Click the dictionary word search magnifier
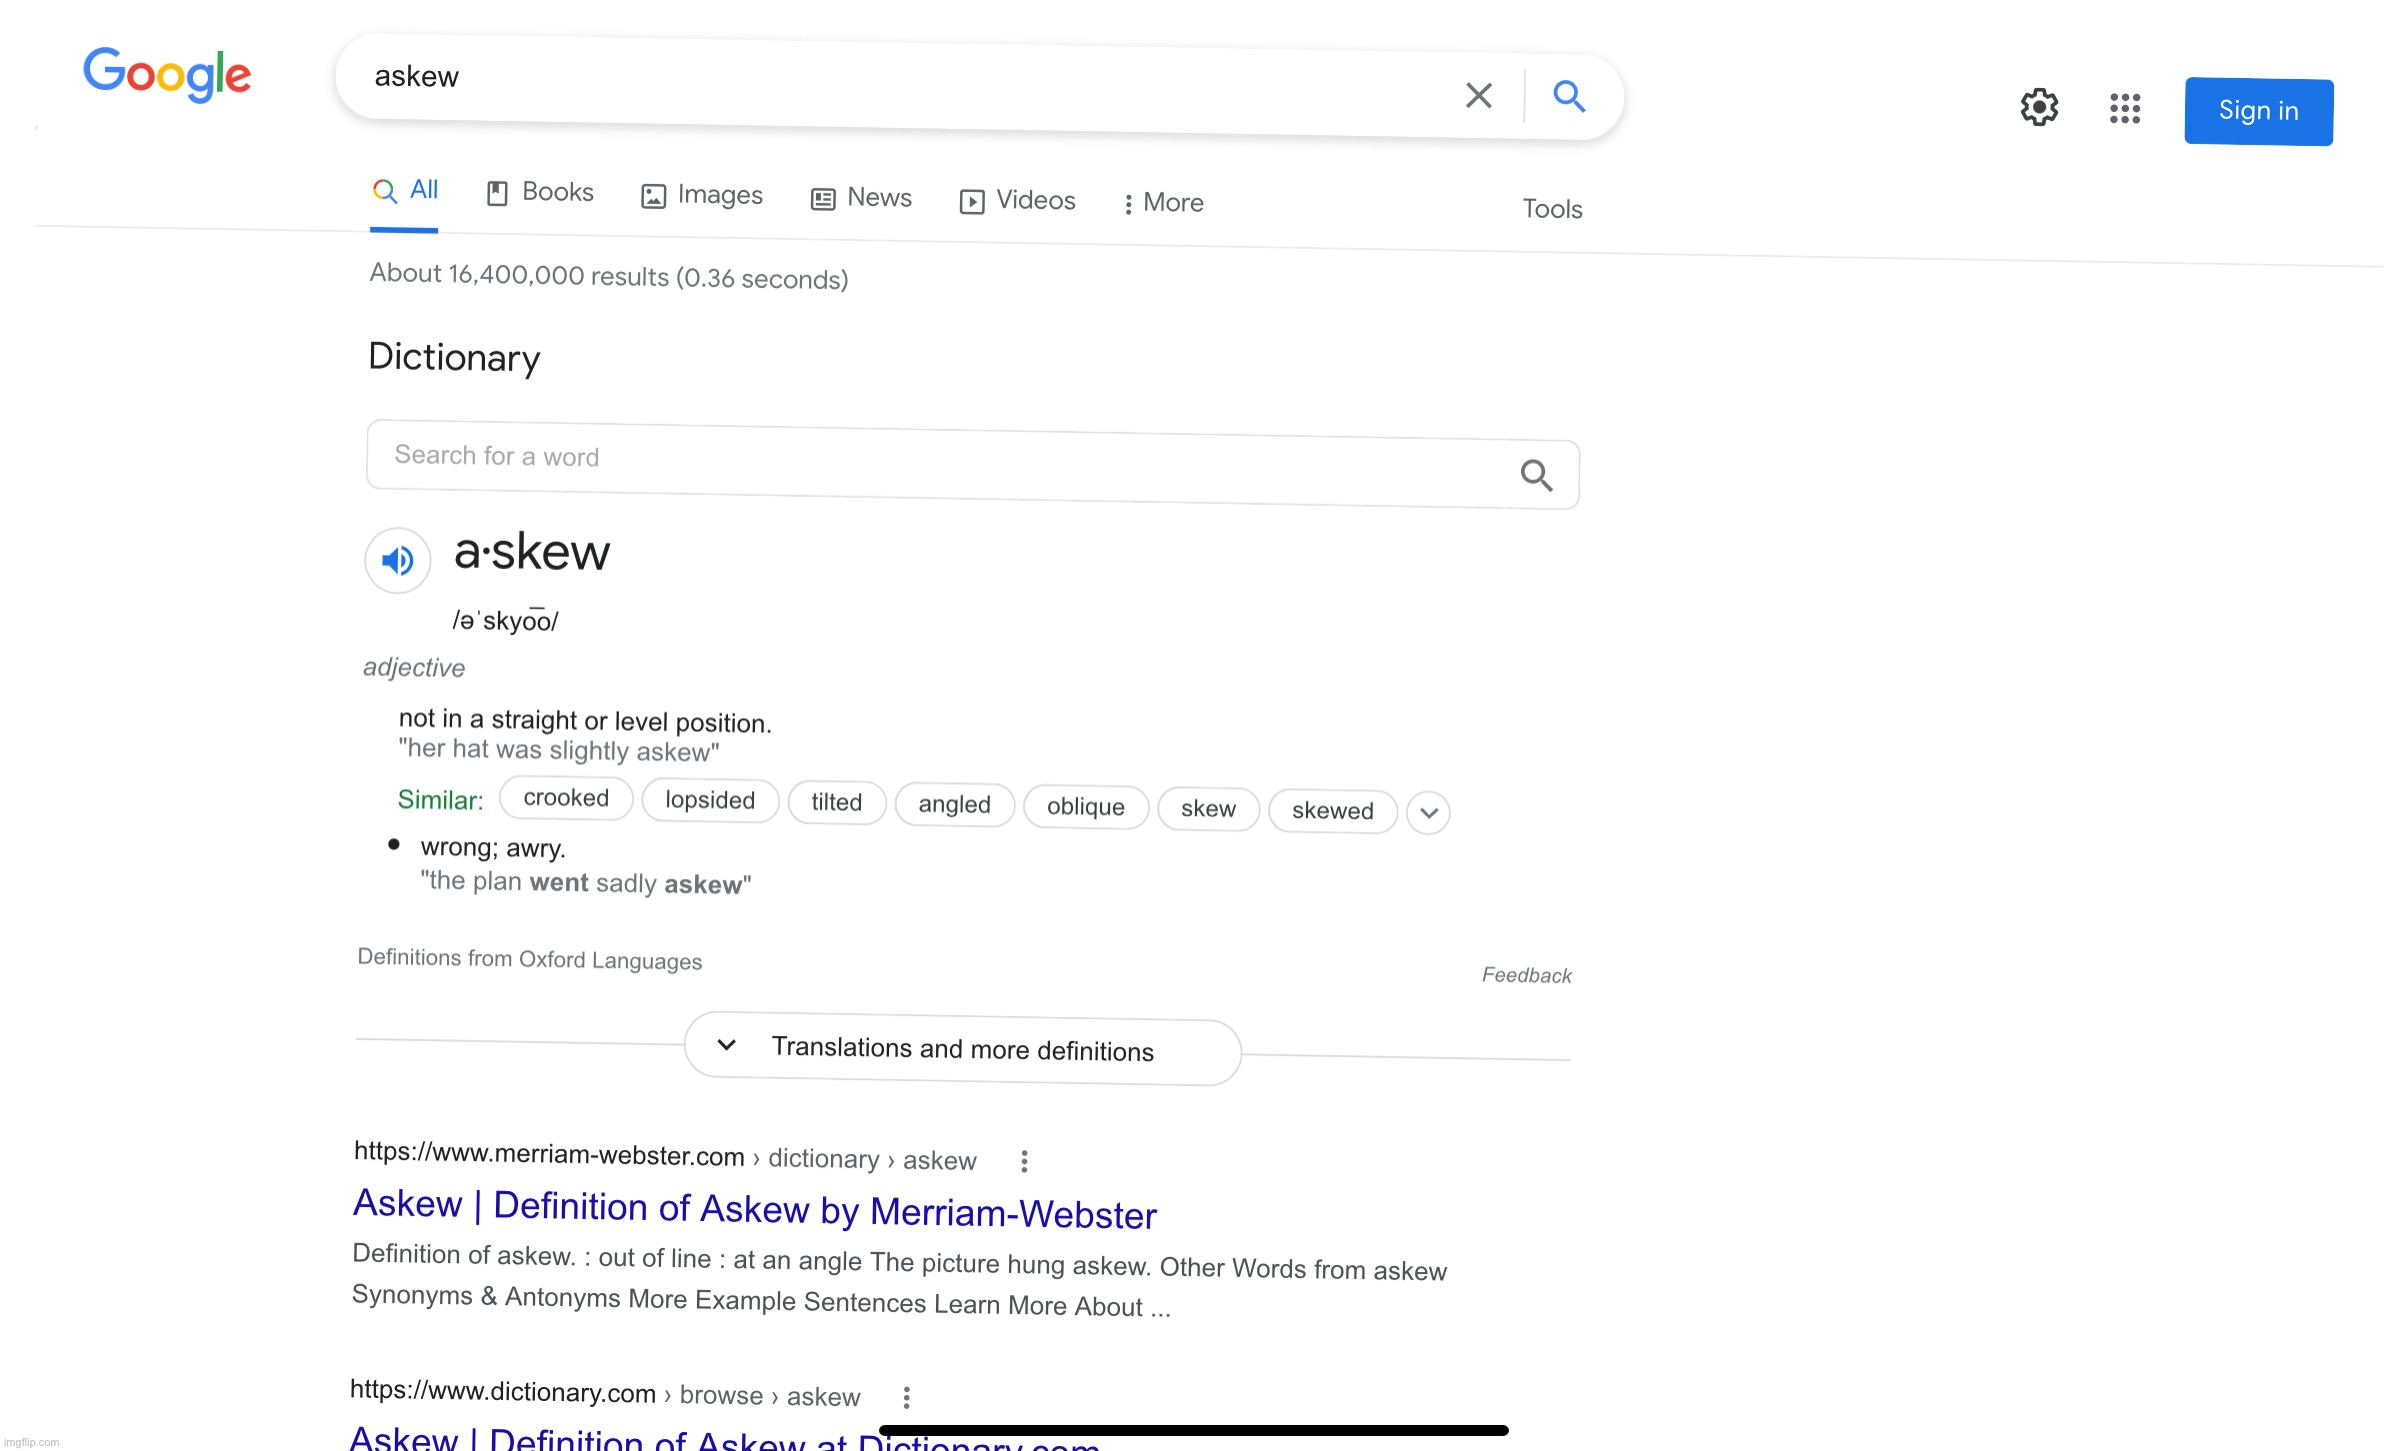This screenshot has height=1451, width=2388. coord(1536,475)
